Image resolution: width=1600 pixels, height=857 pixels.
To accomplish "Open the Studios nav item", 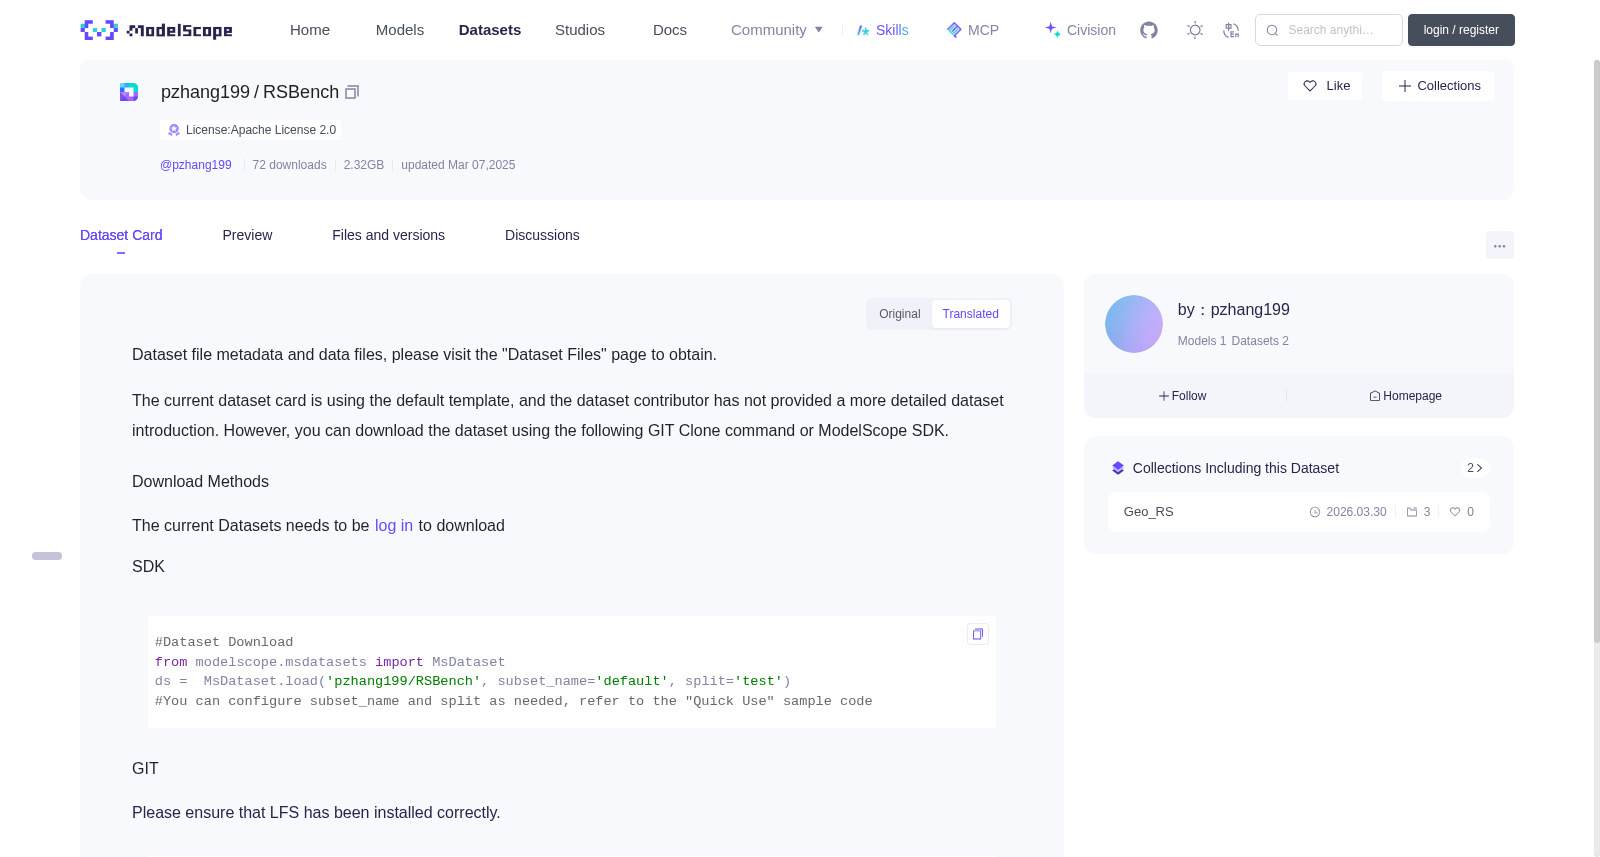I will 580,30.
